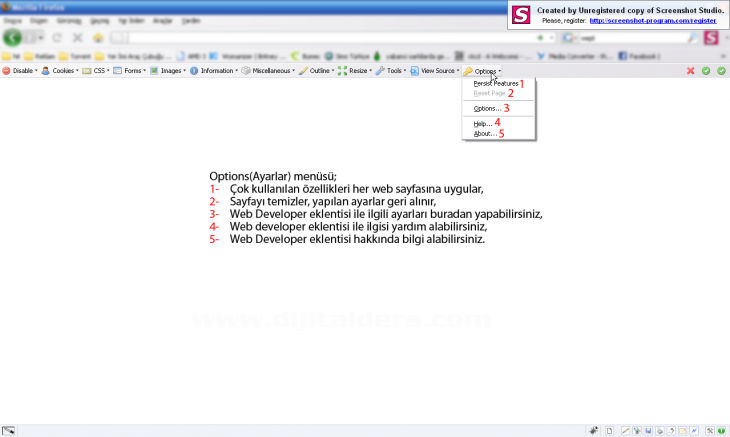The height and width of the screenshot is (437, 730).
Task: Open the Disable menu in Web Developer toolbar
Action: click(22, 71)
